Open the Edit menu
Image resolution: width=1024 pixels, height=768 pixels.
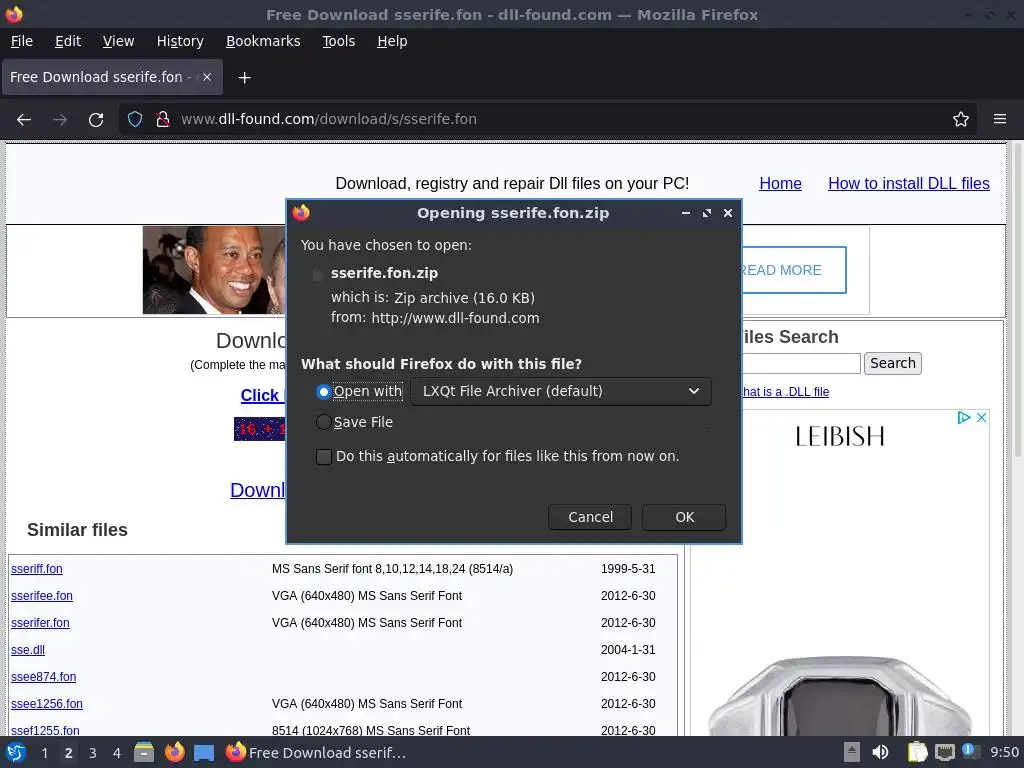pyautogui.click(x=68, y=41)
